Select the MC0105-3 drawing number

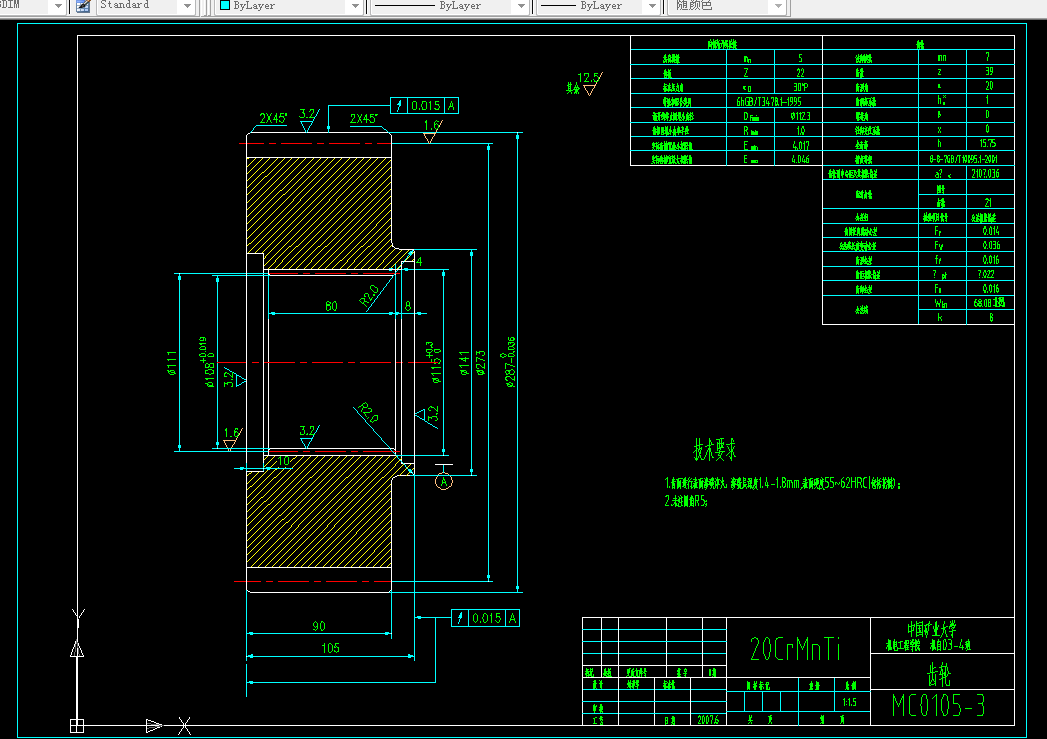pos(938,706)
